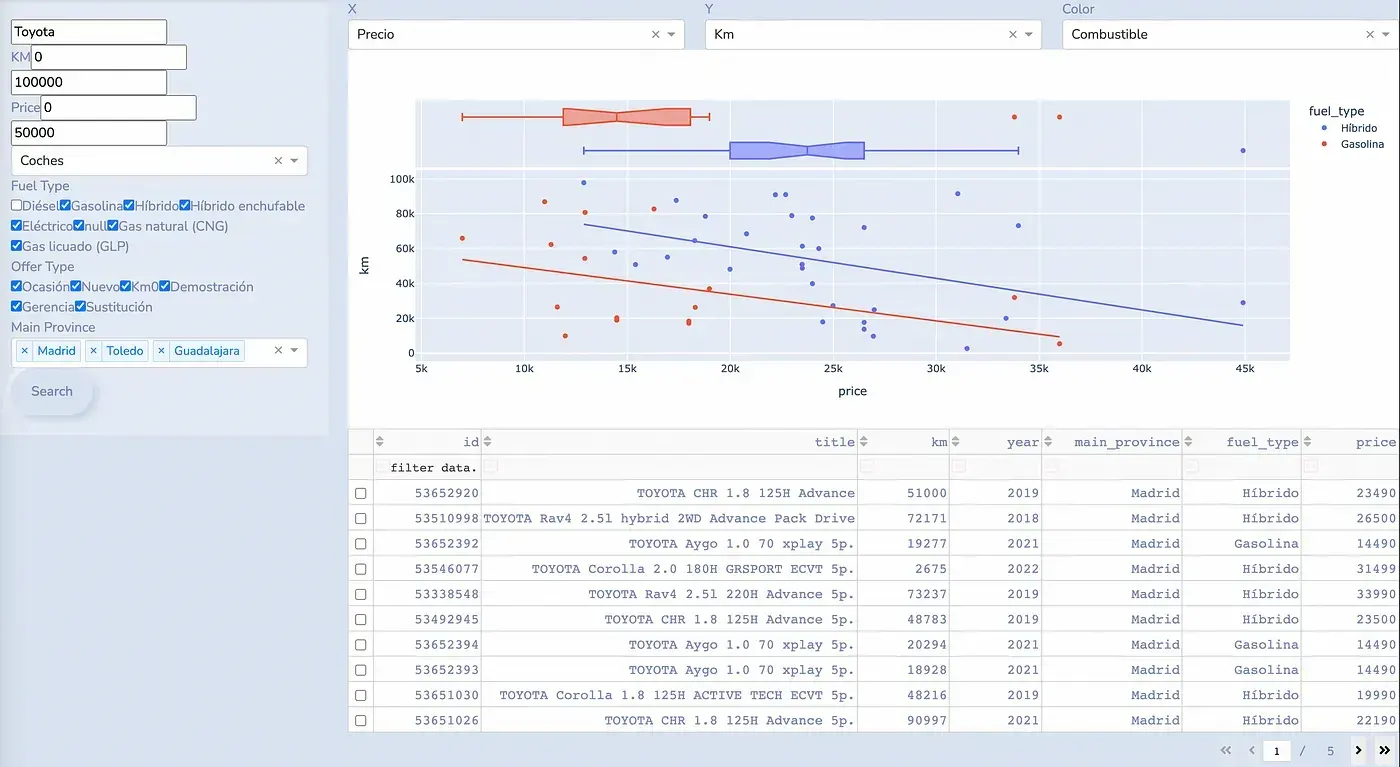
Task: Uncheck the Ocasión offer type
Action: point(16,286)
